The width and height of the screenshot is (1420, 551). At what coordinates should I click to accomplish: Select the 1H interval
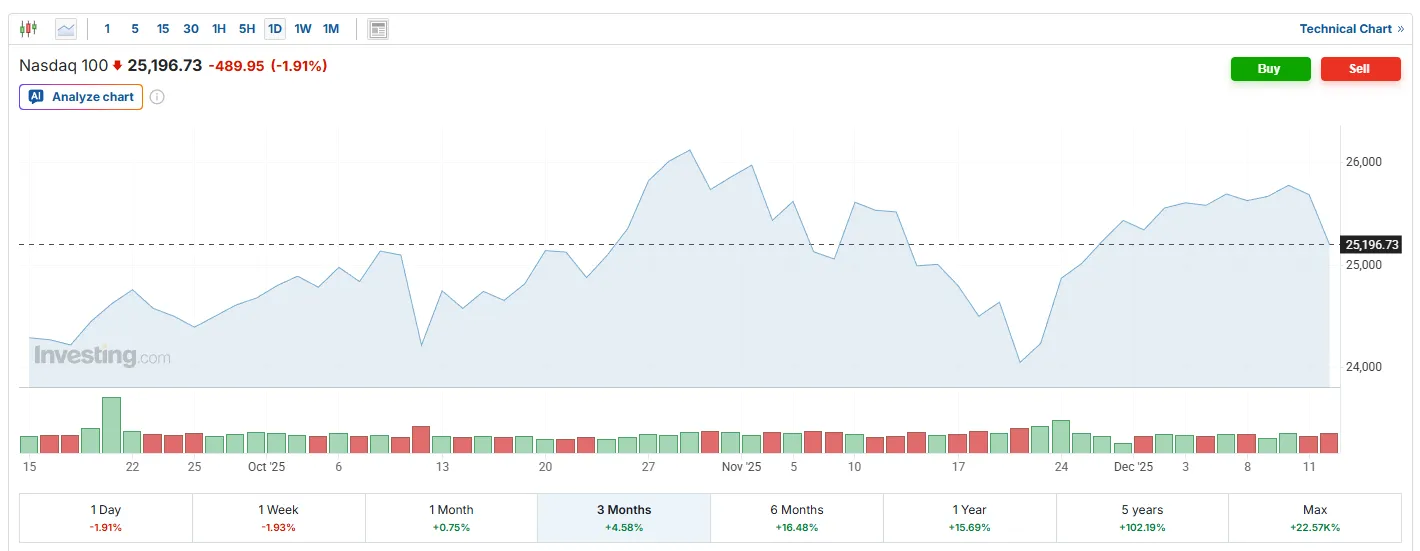(219, 29)
